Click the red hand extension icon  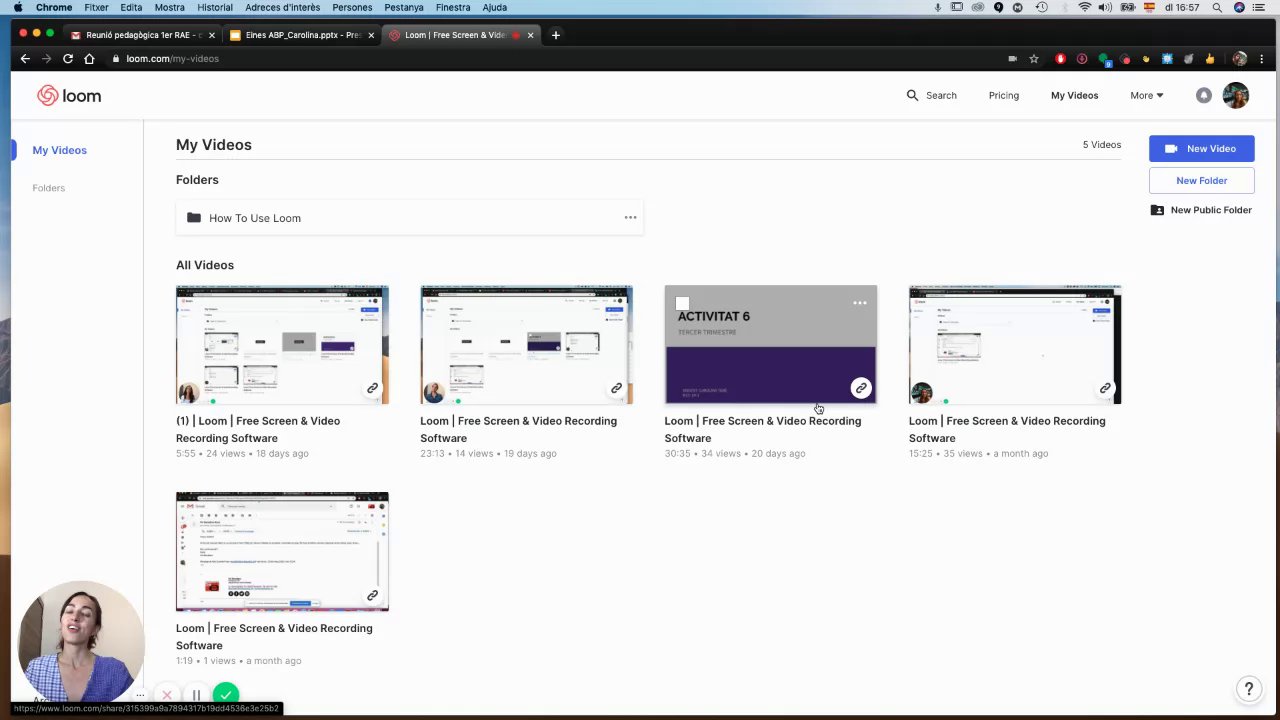[x=1060, y=59]
